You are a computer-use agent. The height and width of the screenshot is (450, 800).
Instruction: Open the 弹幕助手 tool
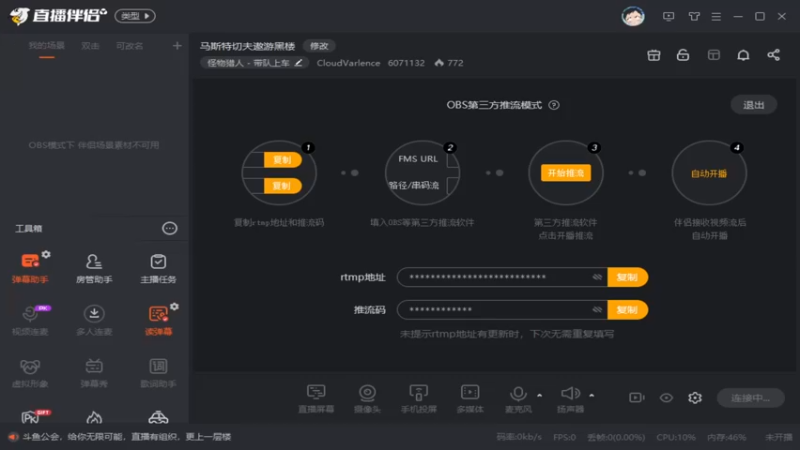pos(30,268)
